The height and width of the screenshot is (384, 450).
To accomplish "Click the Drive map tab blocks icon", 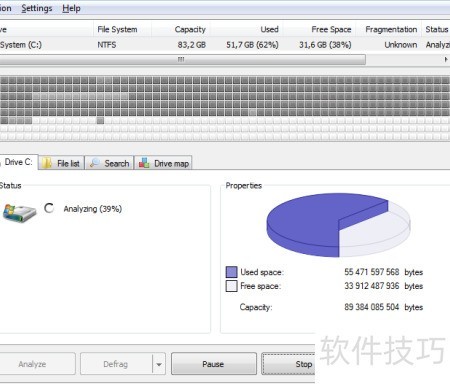I will coord(144,163).
